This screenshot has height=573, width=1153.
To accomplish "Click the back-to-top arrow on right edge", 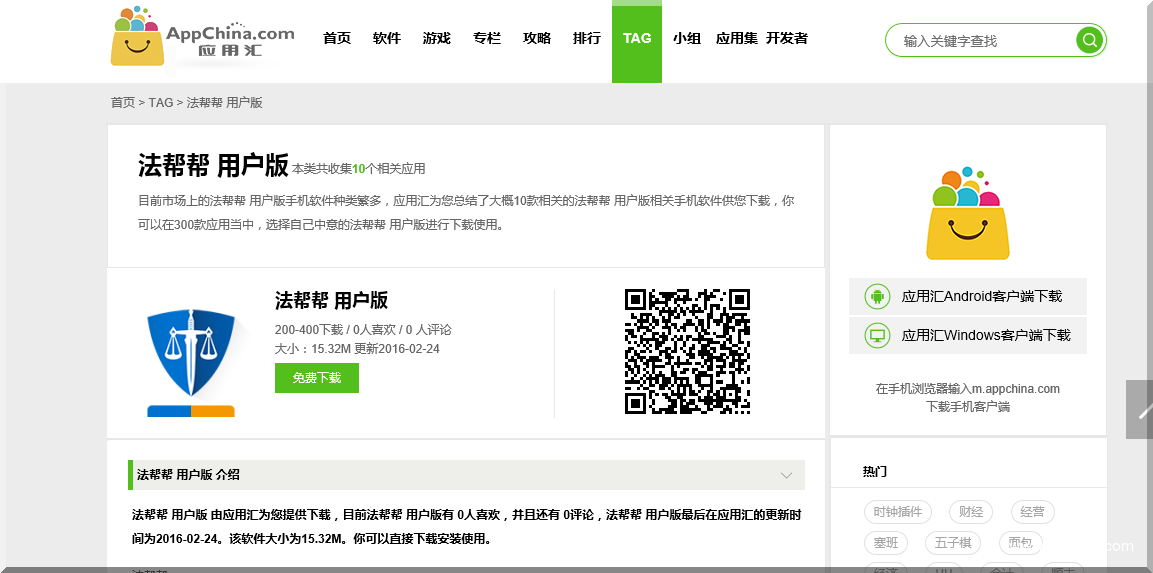I will pyautogui.click(x=1140, y=409).
